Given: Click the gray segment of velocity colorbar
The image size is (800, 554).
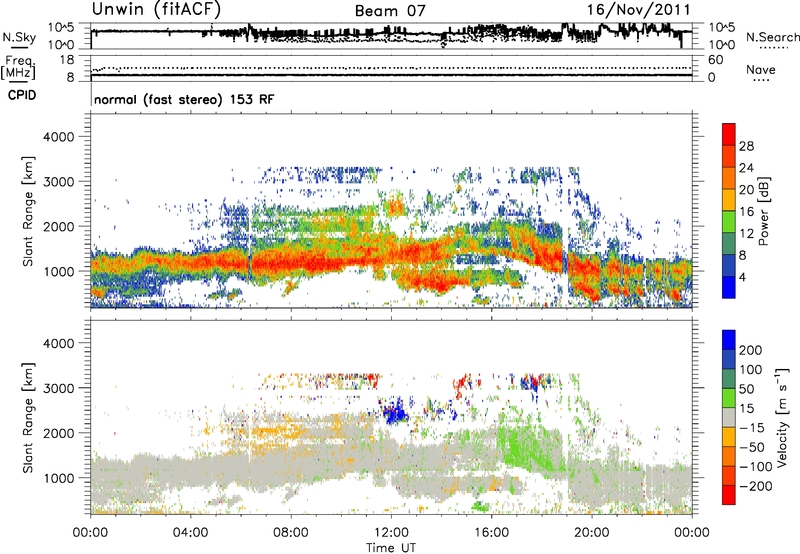Looking at the screenshot, I should [x=729, y=418].
